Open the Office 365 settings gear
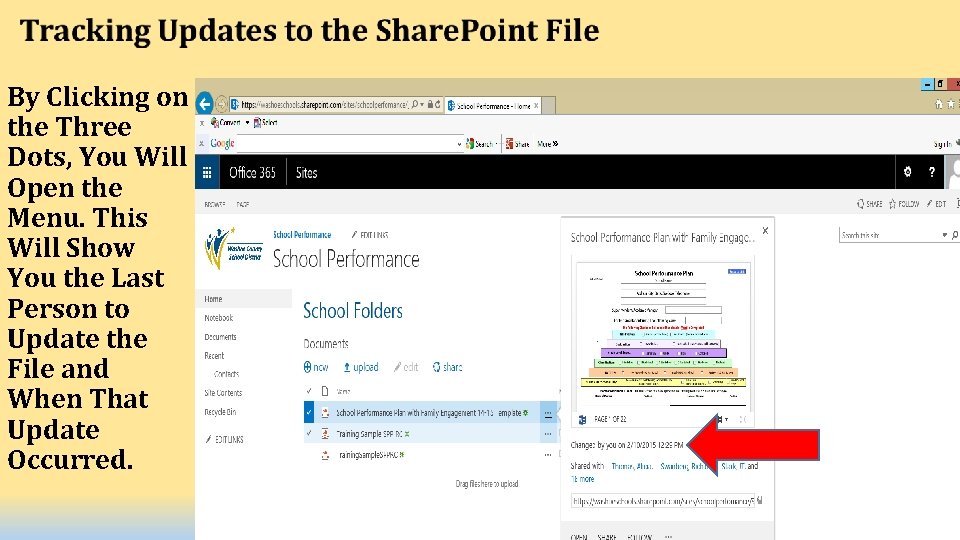960x540 pixels. tap(907, 172)
